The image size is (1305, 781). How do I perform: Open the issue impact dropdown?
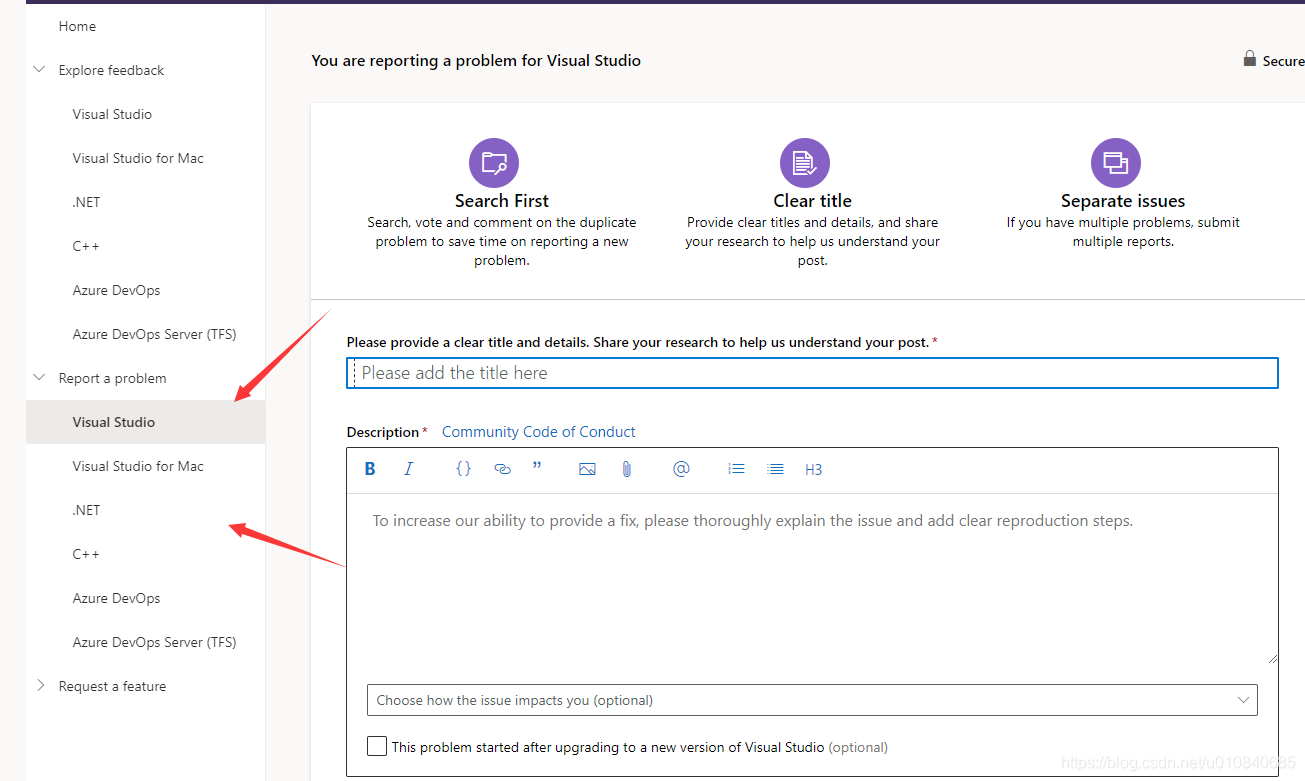(812, 700)
